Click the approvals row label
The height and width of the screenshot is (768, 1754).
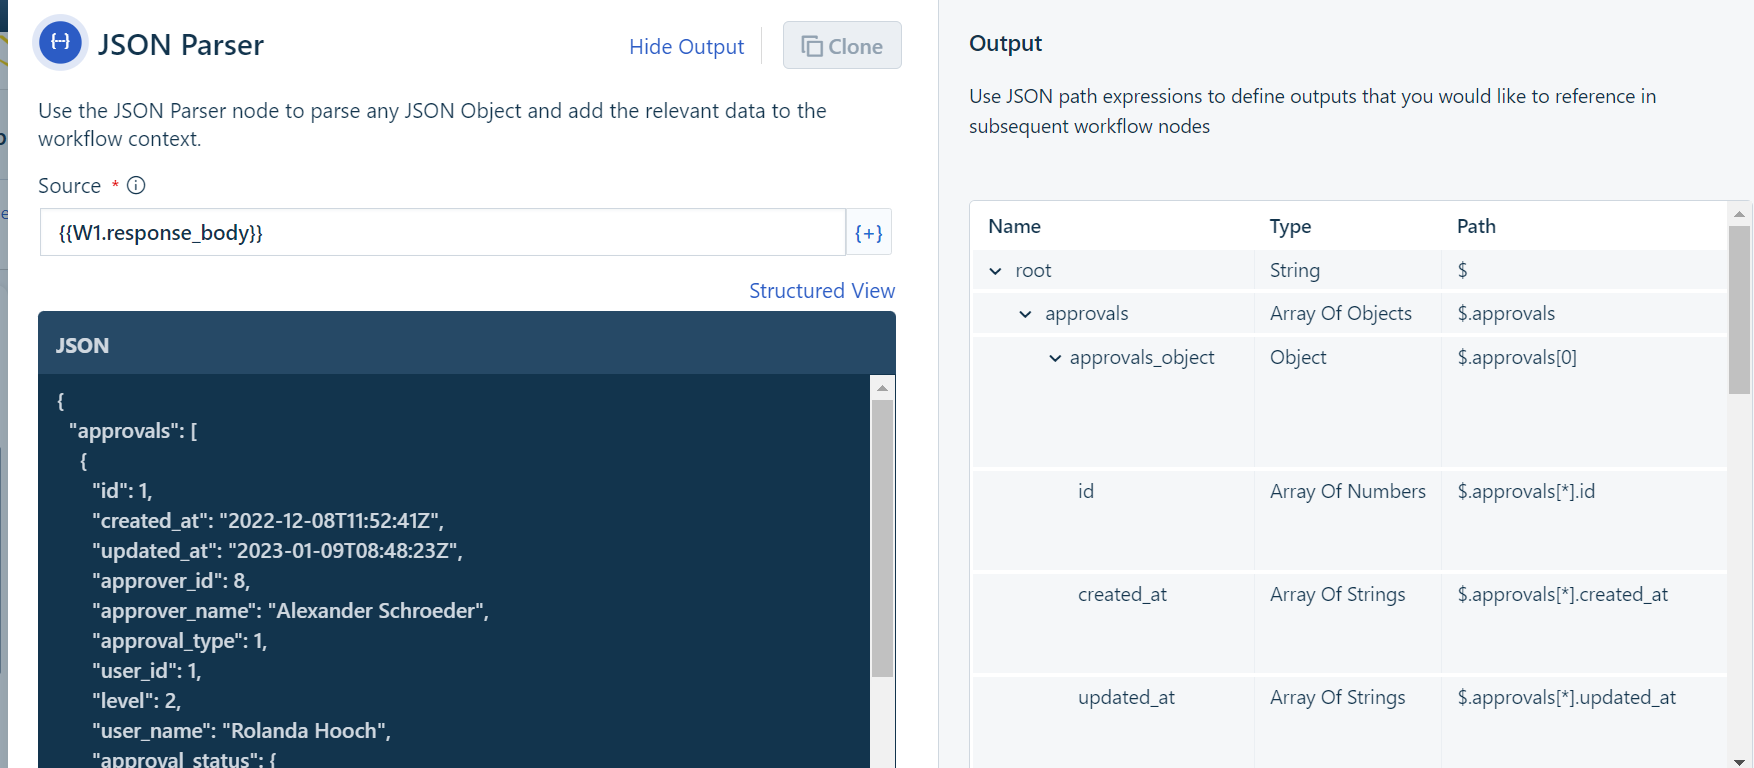click(x=1086, y=313)
